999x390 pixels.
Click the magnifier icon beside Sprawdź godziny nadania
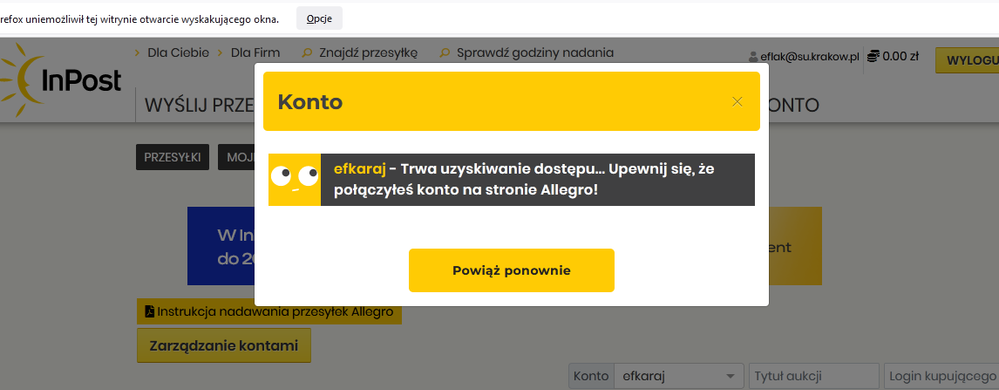[x=445, y=53]
